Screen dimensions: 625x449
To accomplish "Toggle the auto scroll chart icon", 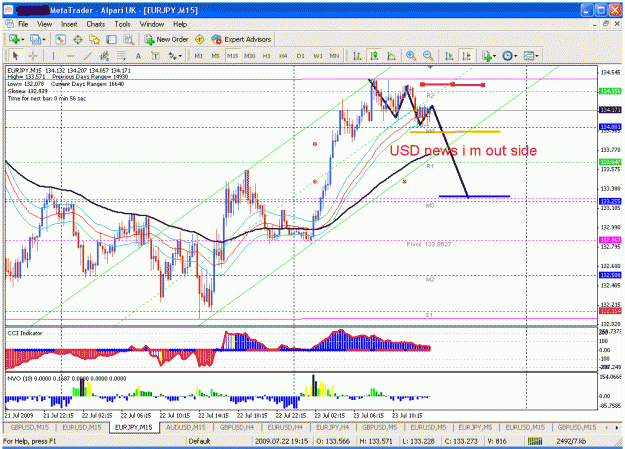I will 449,56.
